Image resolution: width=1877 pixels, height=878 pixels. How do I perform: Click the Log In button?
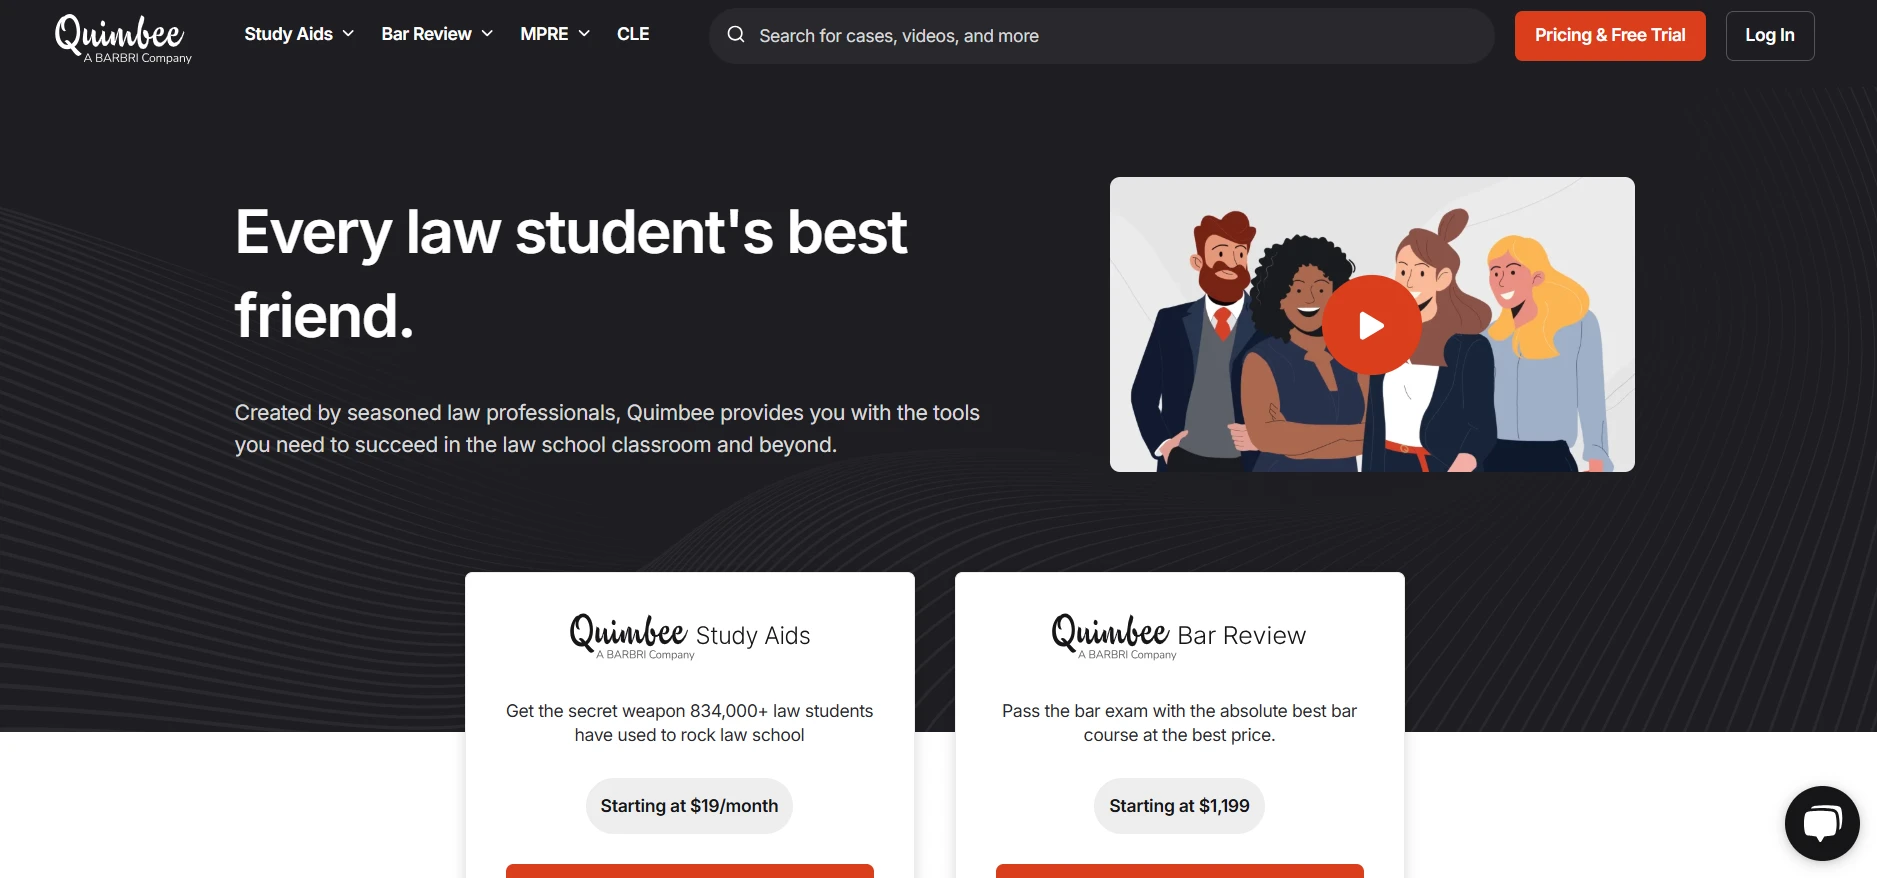point(1770,36)
